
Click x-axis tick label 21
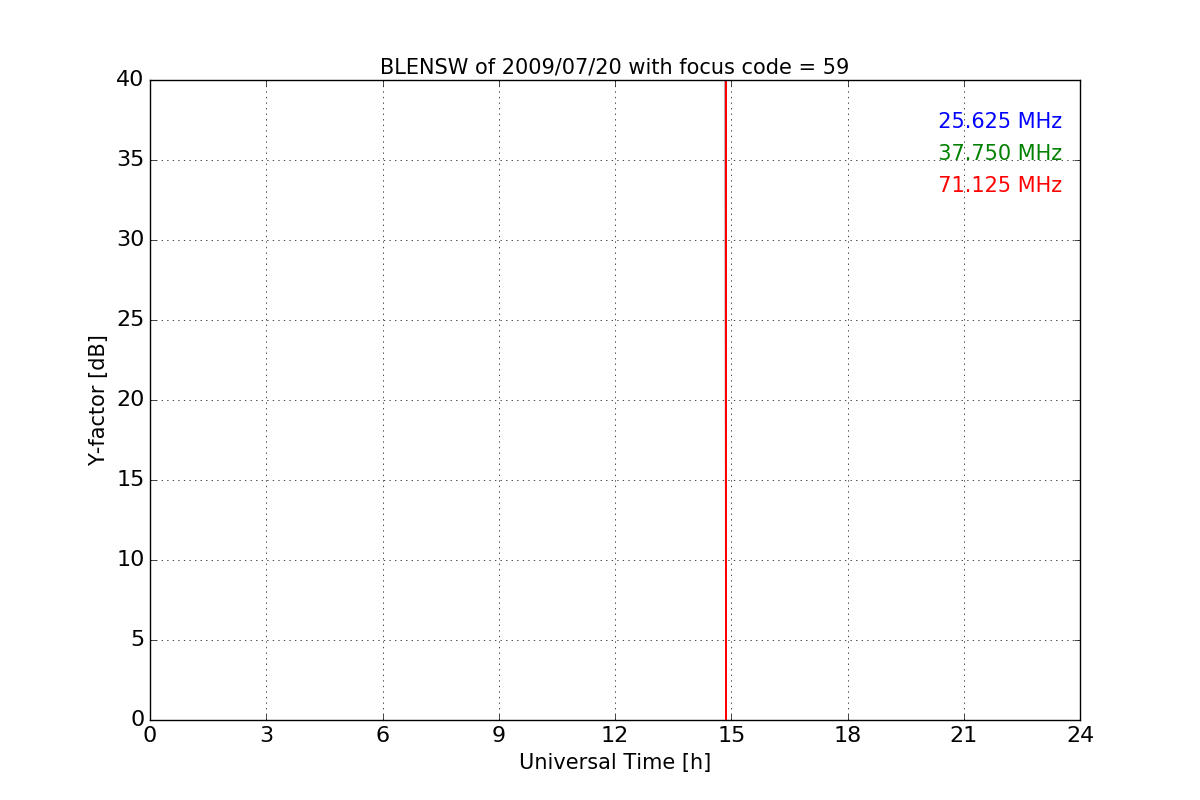pyautogui.click(x=964, y=735)
